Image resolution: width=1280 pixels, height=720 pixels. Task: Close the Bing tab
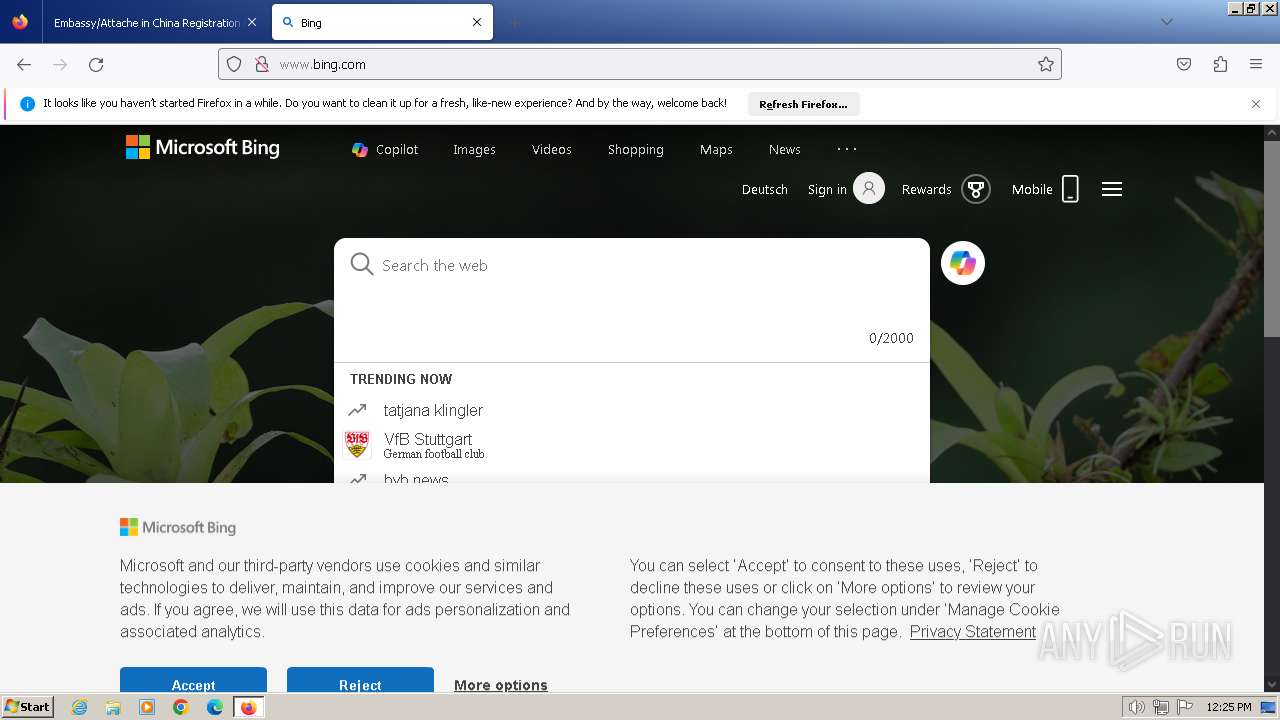477,22
